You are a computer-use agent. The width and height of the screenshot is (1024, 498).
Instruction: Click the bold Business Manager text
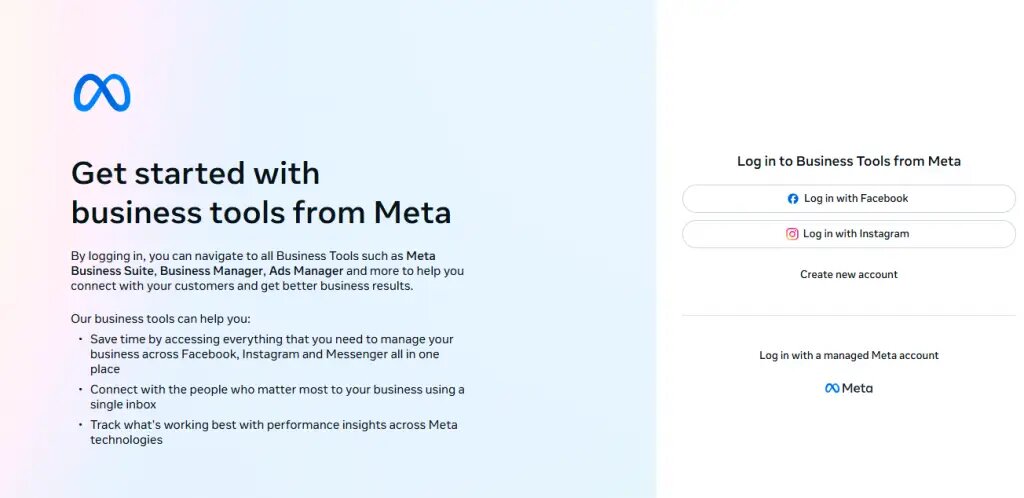(211, 271)
